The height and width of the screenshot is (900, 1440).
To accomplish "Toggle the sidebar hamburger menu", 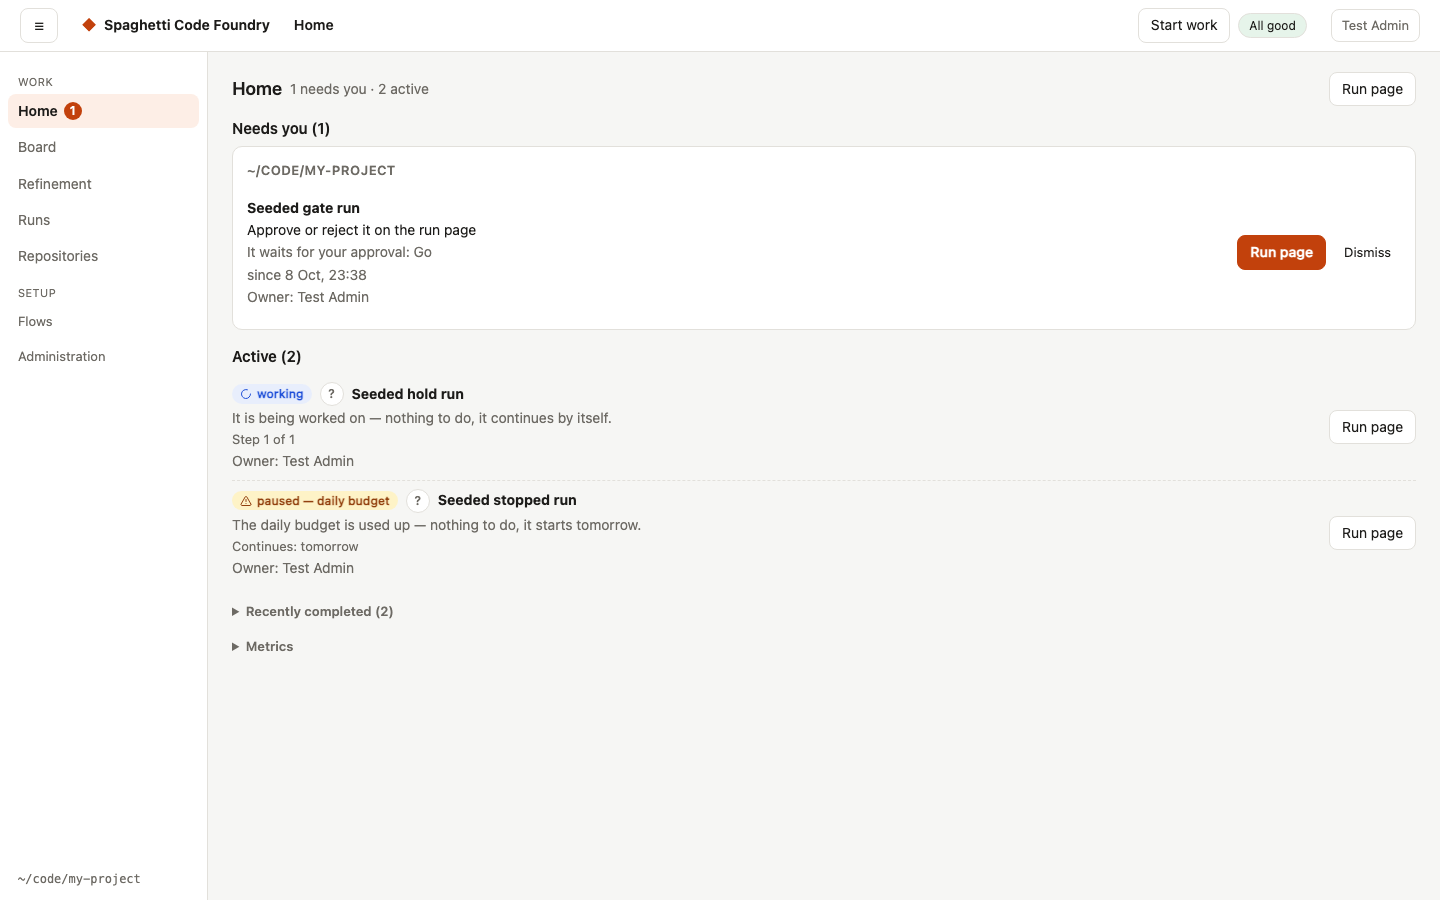I will [39, 26].
